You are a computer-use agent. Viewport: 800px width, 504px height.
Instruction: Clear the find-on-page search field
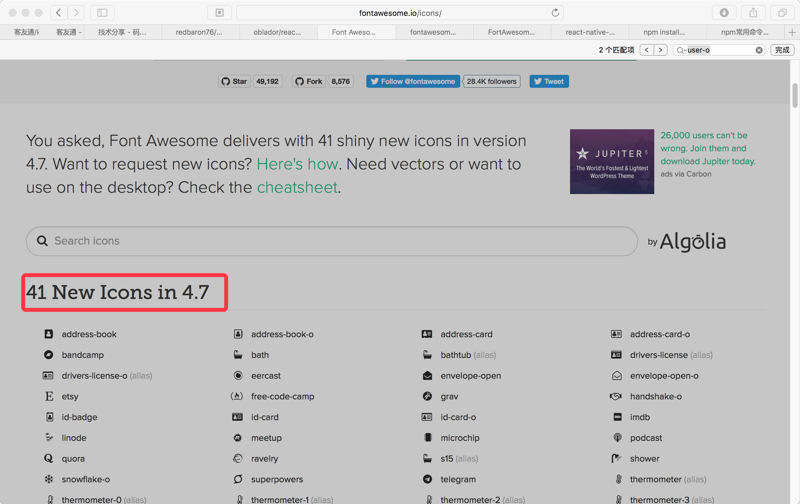point(759,50)
